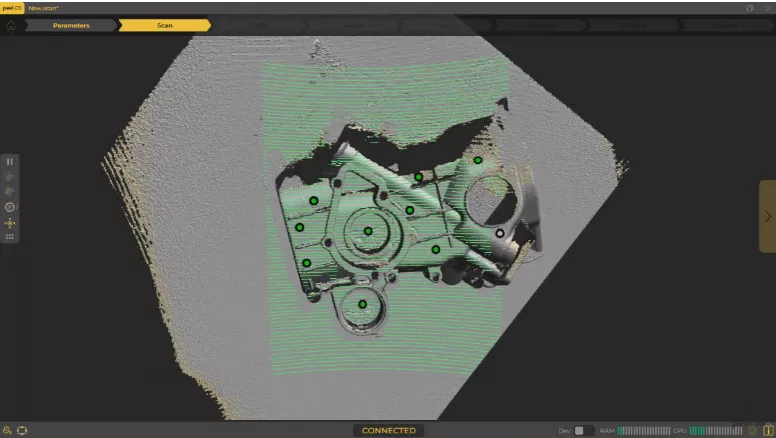Click the home icon in the top bar
Screen dimensions: 776x438
point(11,25)
